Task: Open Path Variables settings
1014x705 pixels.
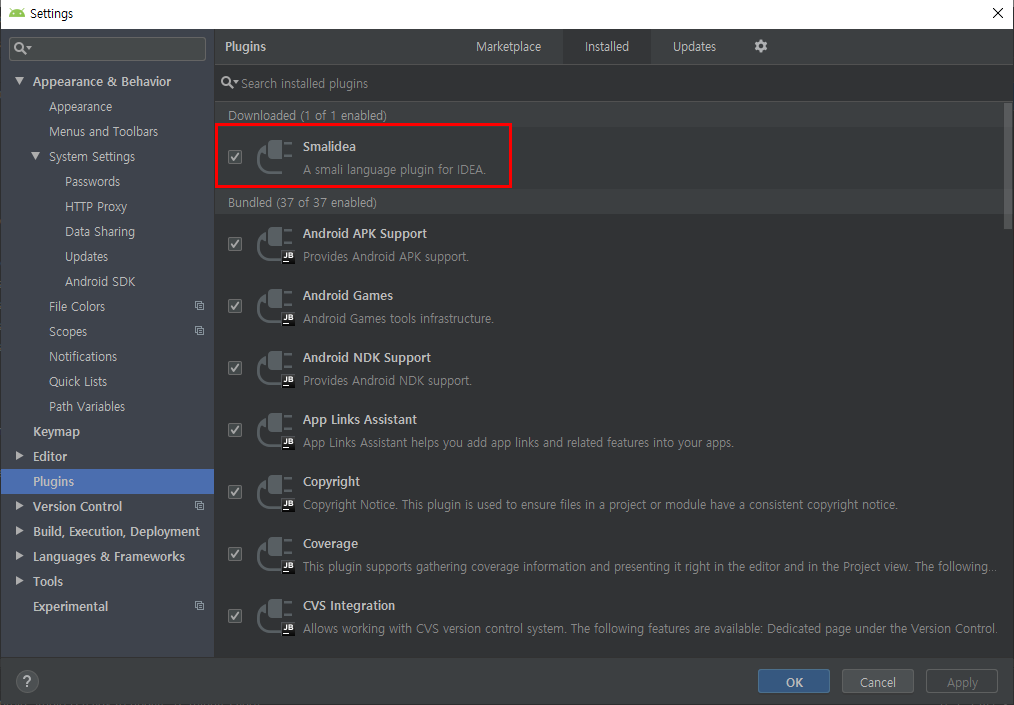Action: pos(87,406)
